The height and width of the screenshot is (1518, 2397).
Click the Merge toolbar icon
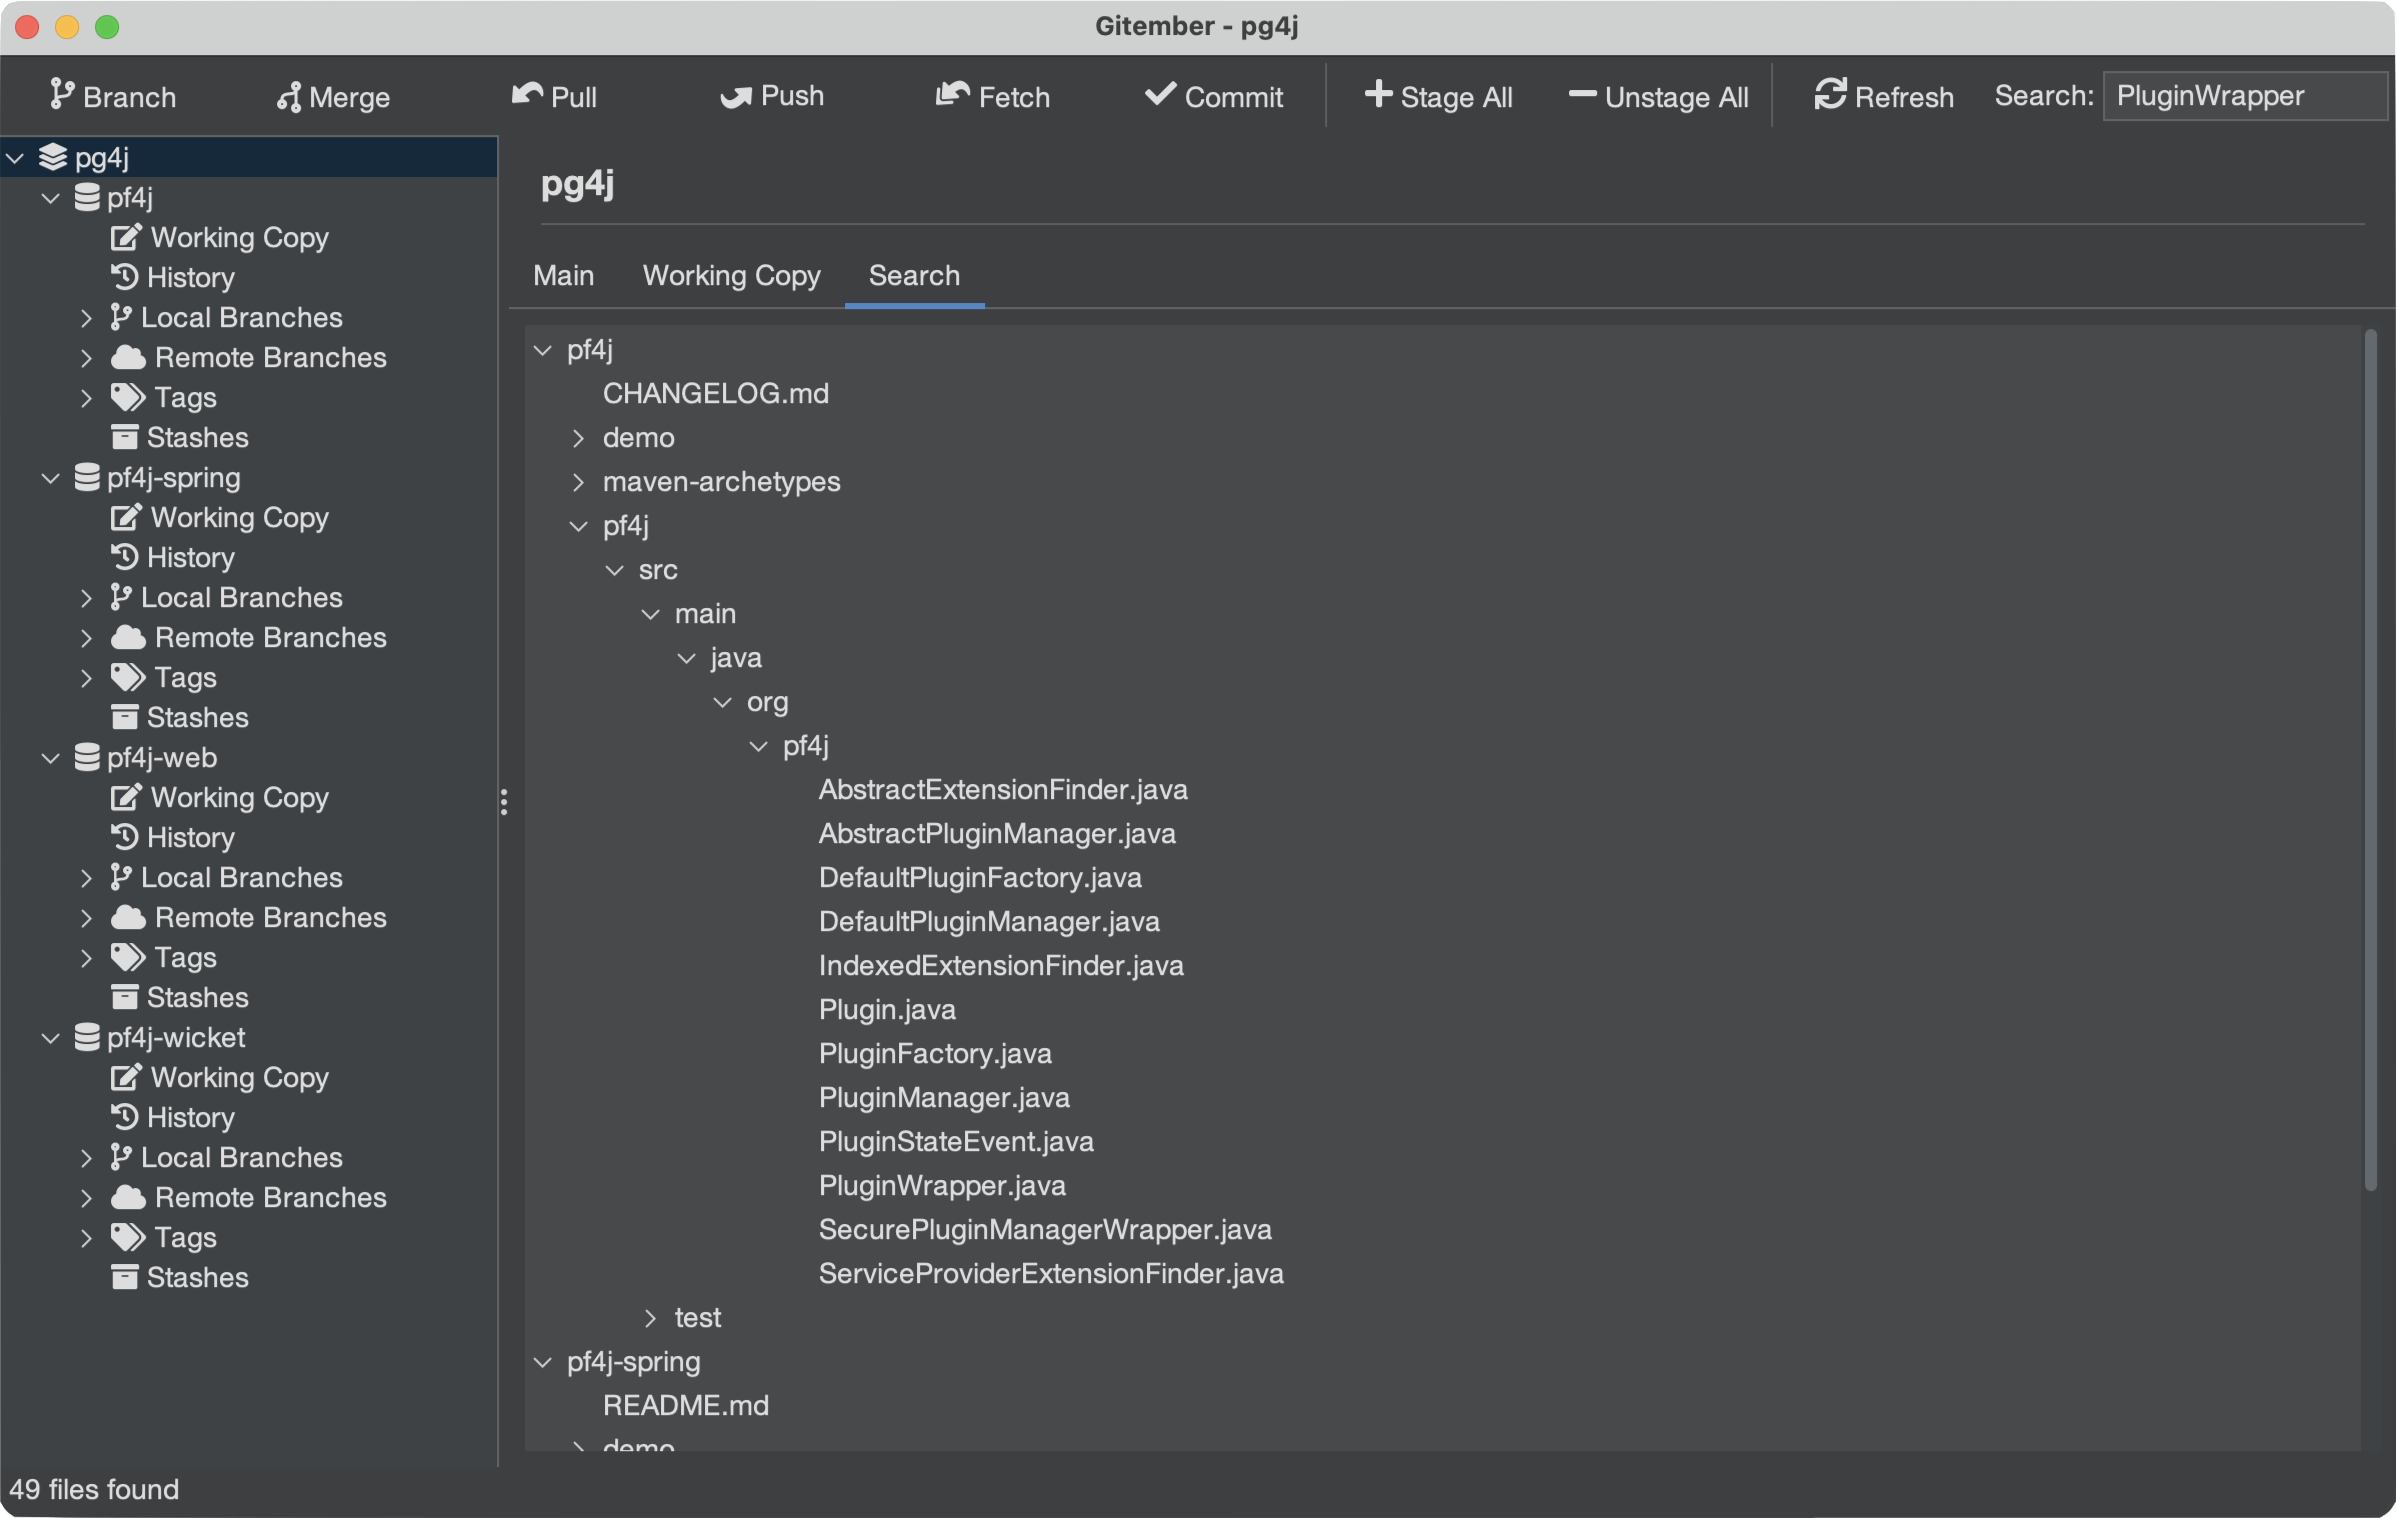click(289, 97)
